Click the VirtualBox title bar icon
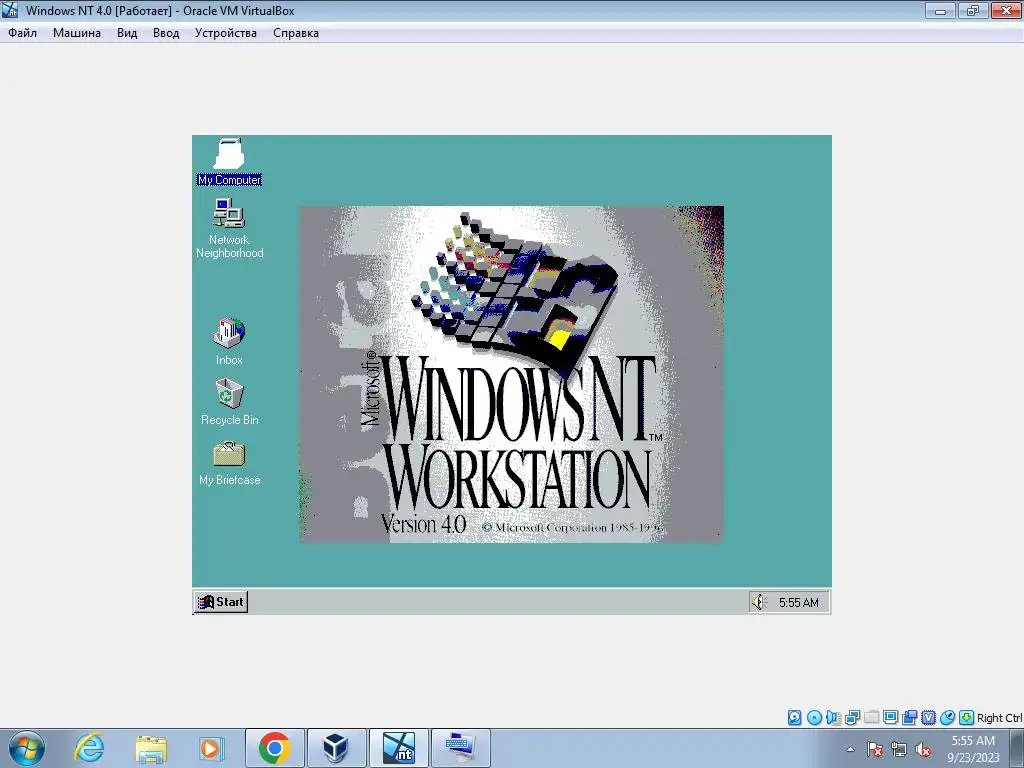Viewport: 1024px width, 768px height. coord(10,10)
